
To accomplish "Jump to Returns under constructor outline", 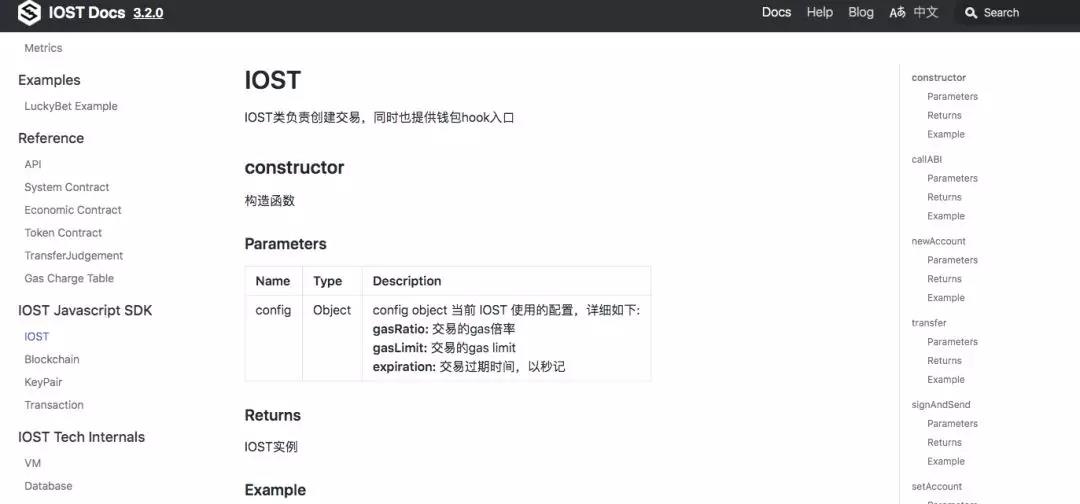I will point(944,116).
